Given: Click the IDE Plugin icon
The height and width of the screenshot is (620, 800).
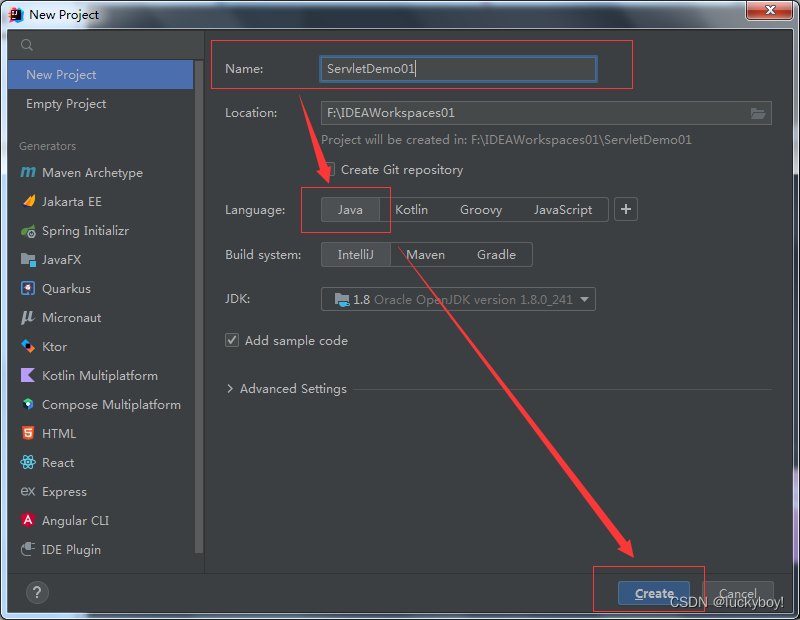Looking at the screenshot, I should [28, 549].
